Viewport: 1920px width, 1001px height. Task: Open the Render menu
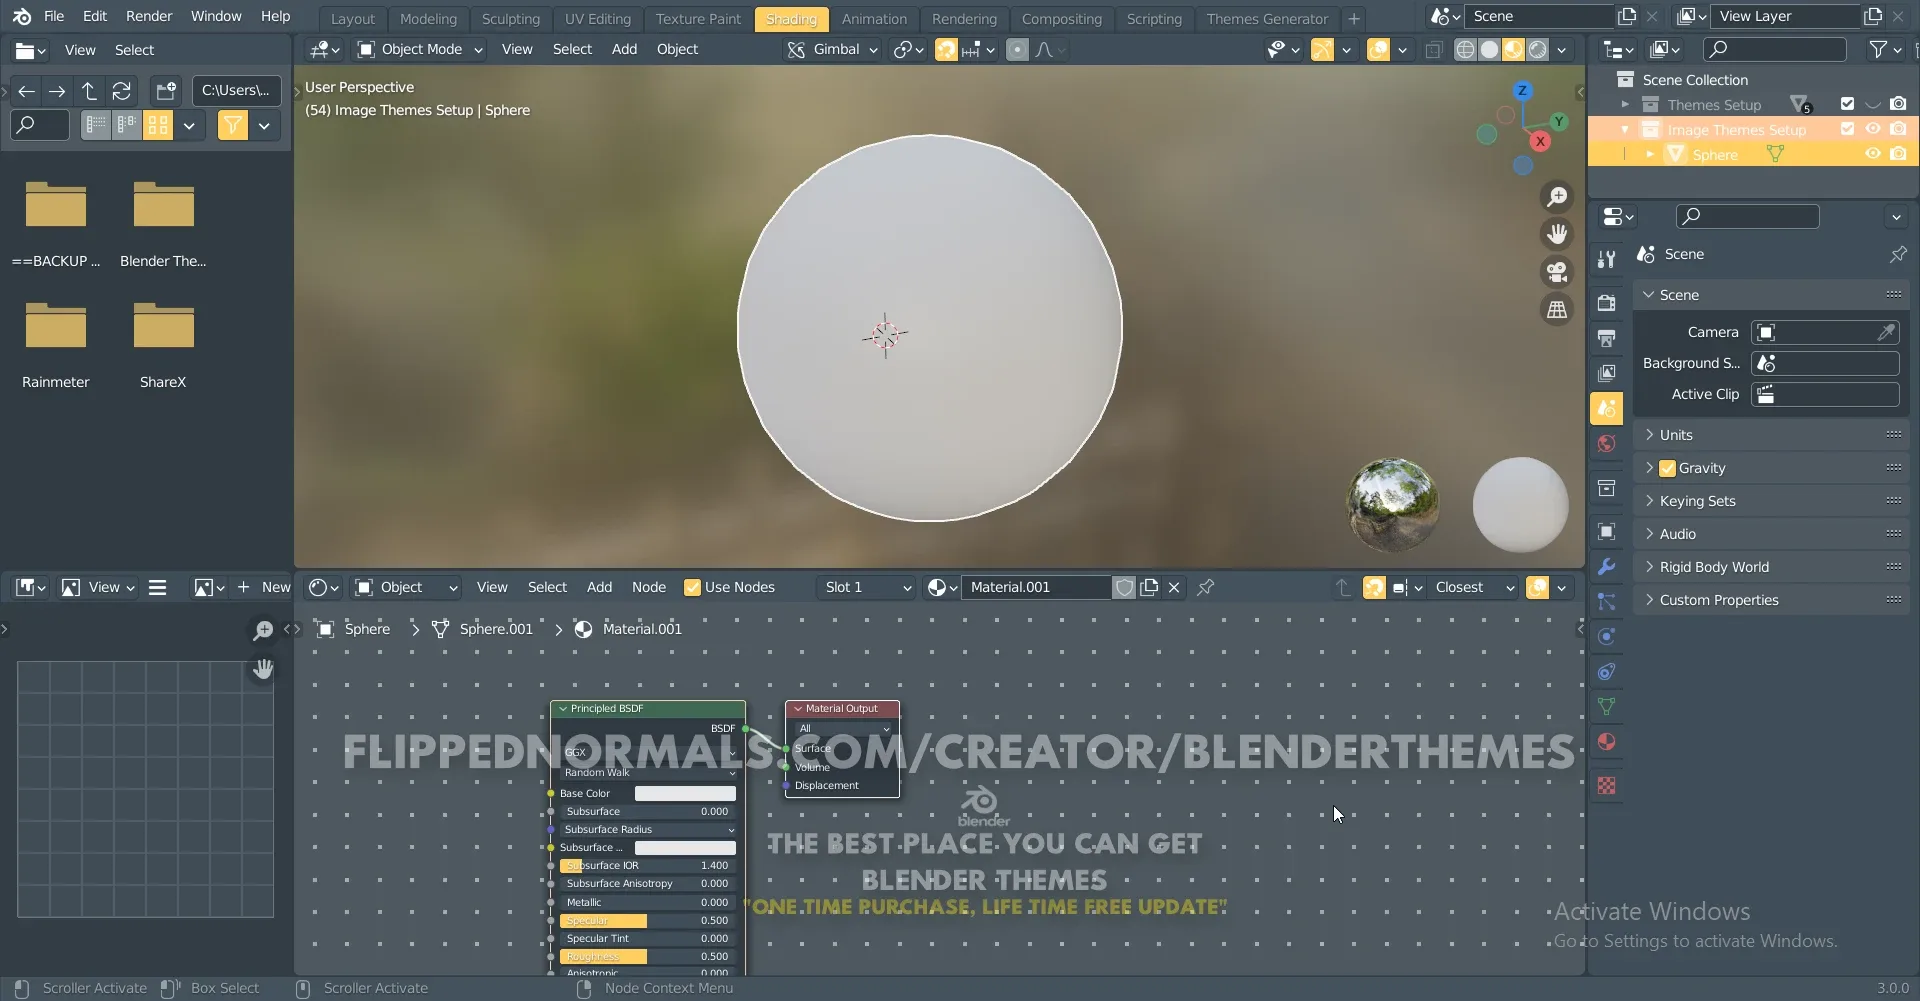[x=150, y=16]
